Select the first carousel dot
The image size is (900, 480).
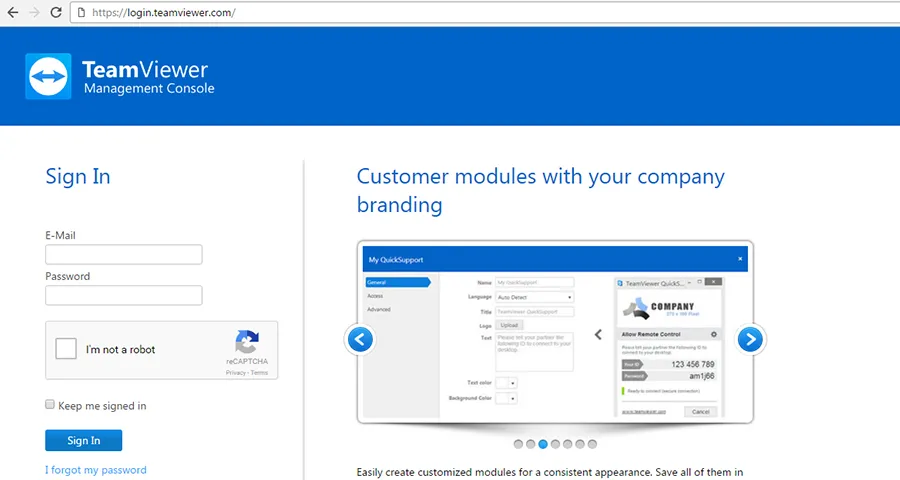pyautogui.click(x=518, y=444)
